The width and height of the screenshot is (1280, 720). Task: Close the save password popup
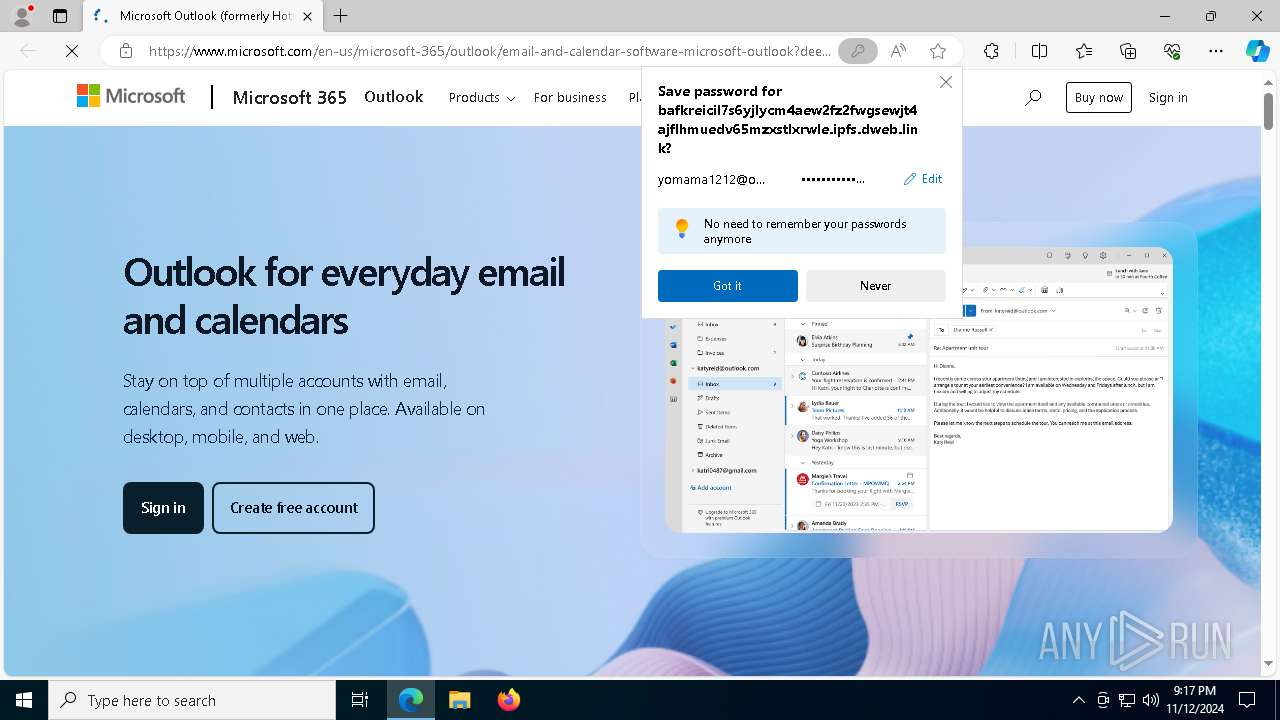(x=946, y=82)
